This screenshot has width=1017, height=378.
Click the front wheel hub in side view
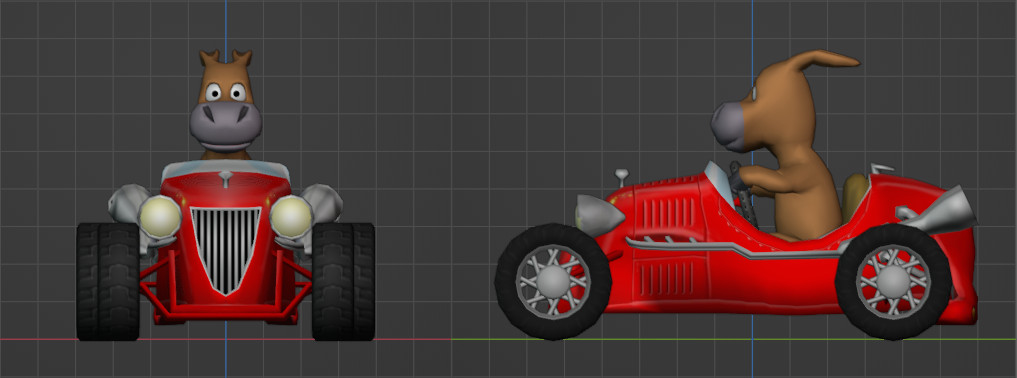pyautogui.click(x=553, y=281)
